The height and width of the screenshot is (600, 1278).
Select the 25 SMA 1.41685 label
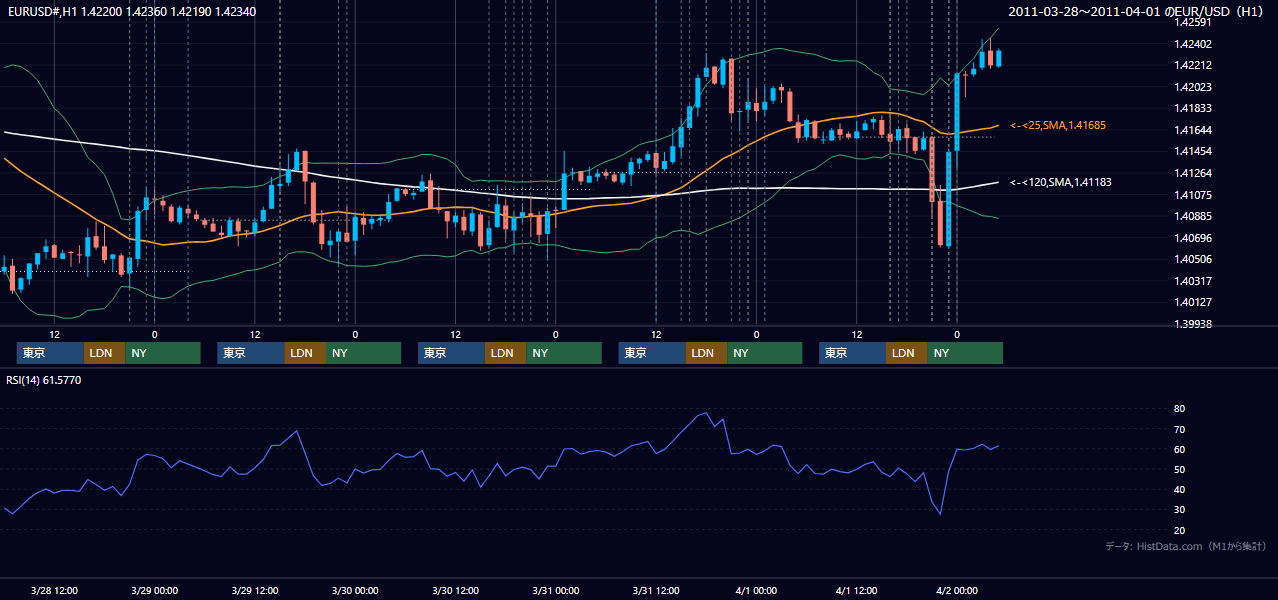(1059, 125)
